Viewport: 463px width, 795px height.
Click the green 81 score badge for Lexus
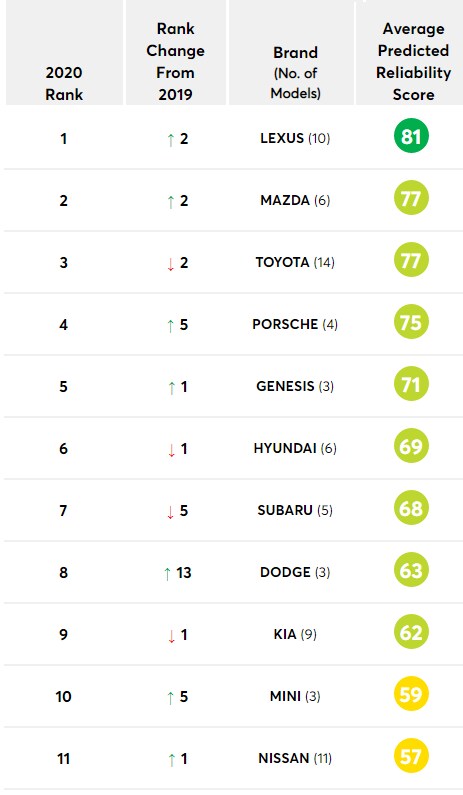pos(411,136)
